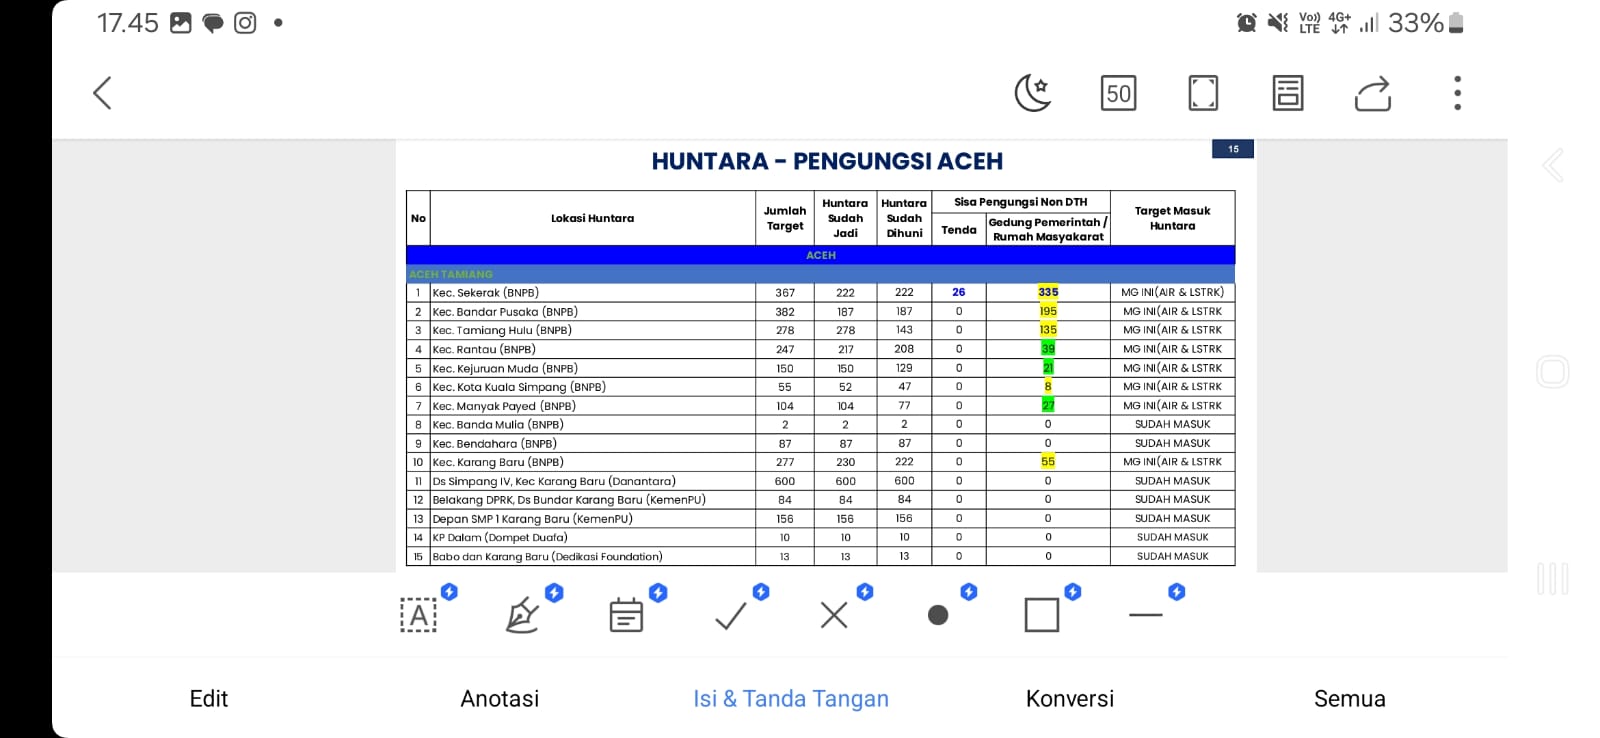Open the Semua tab
The height and width of the screenshot is (738, 1600).
(x=1349, y=698)
